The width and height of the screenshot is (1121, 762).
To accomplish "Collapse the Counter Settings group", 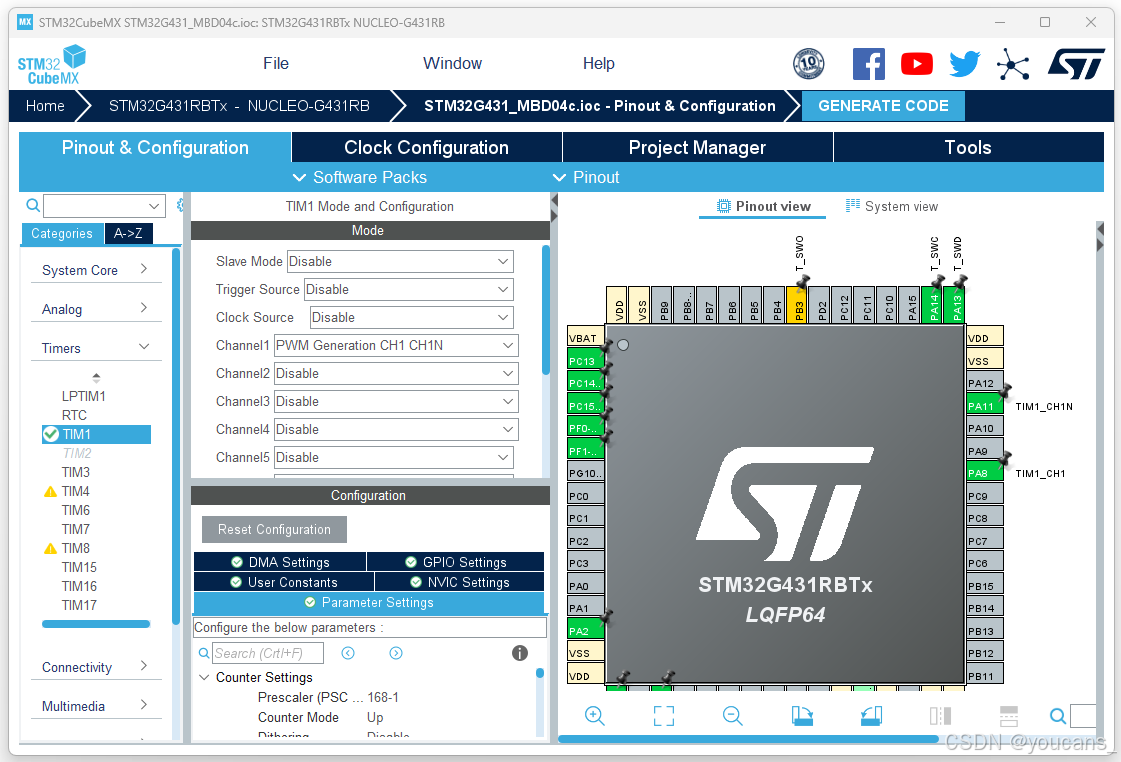I will point(204,677).
